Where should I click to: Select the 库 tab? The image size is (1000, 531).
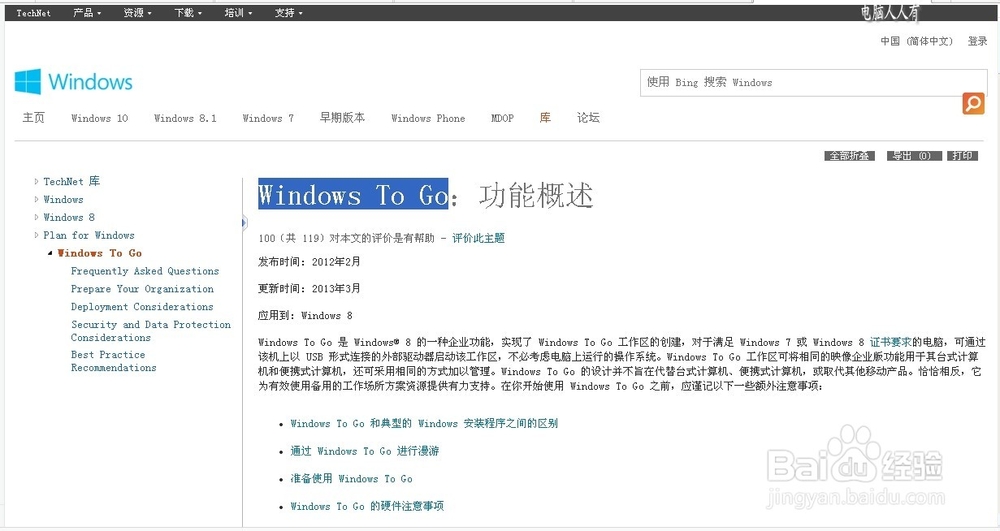point(545,118)
